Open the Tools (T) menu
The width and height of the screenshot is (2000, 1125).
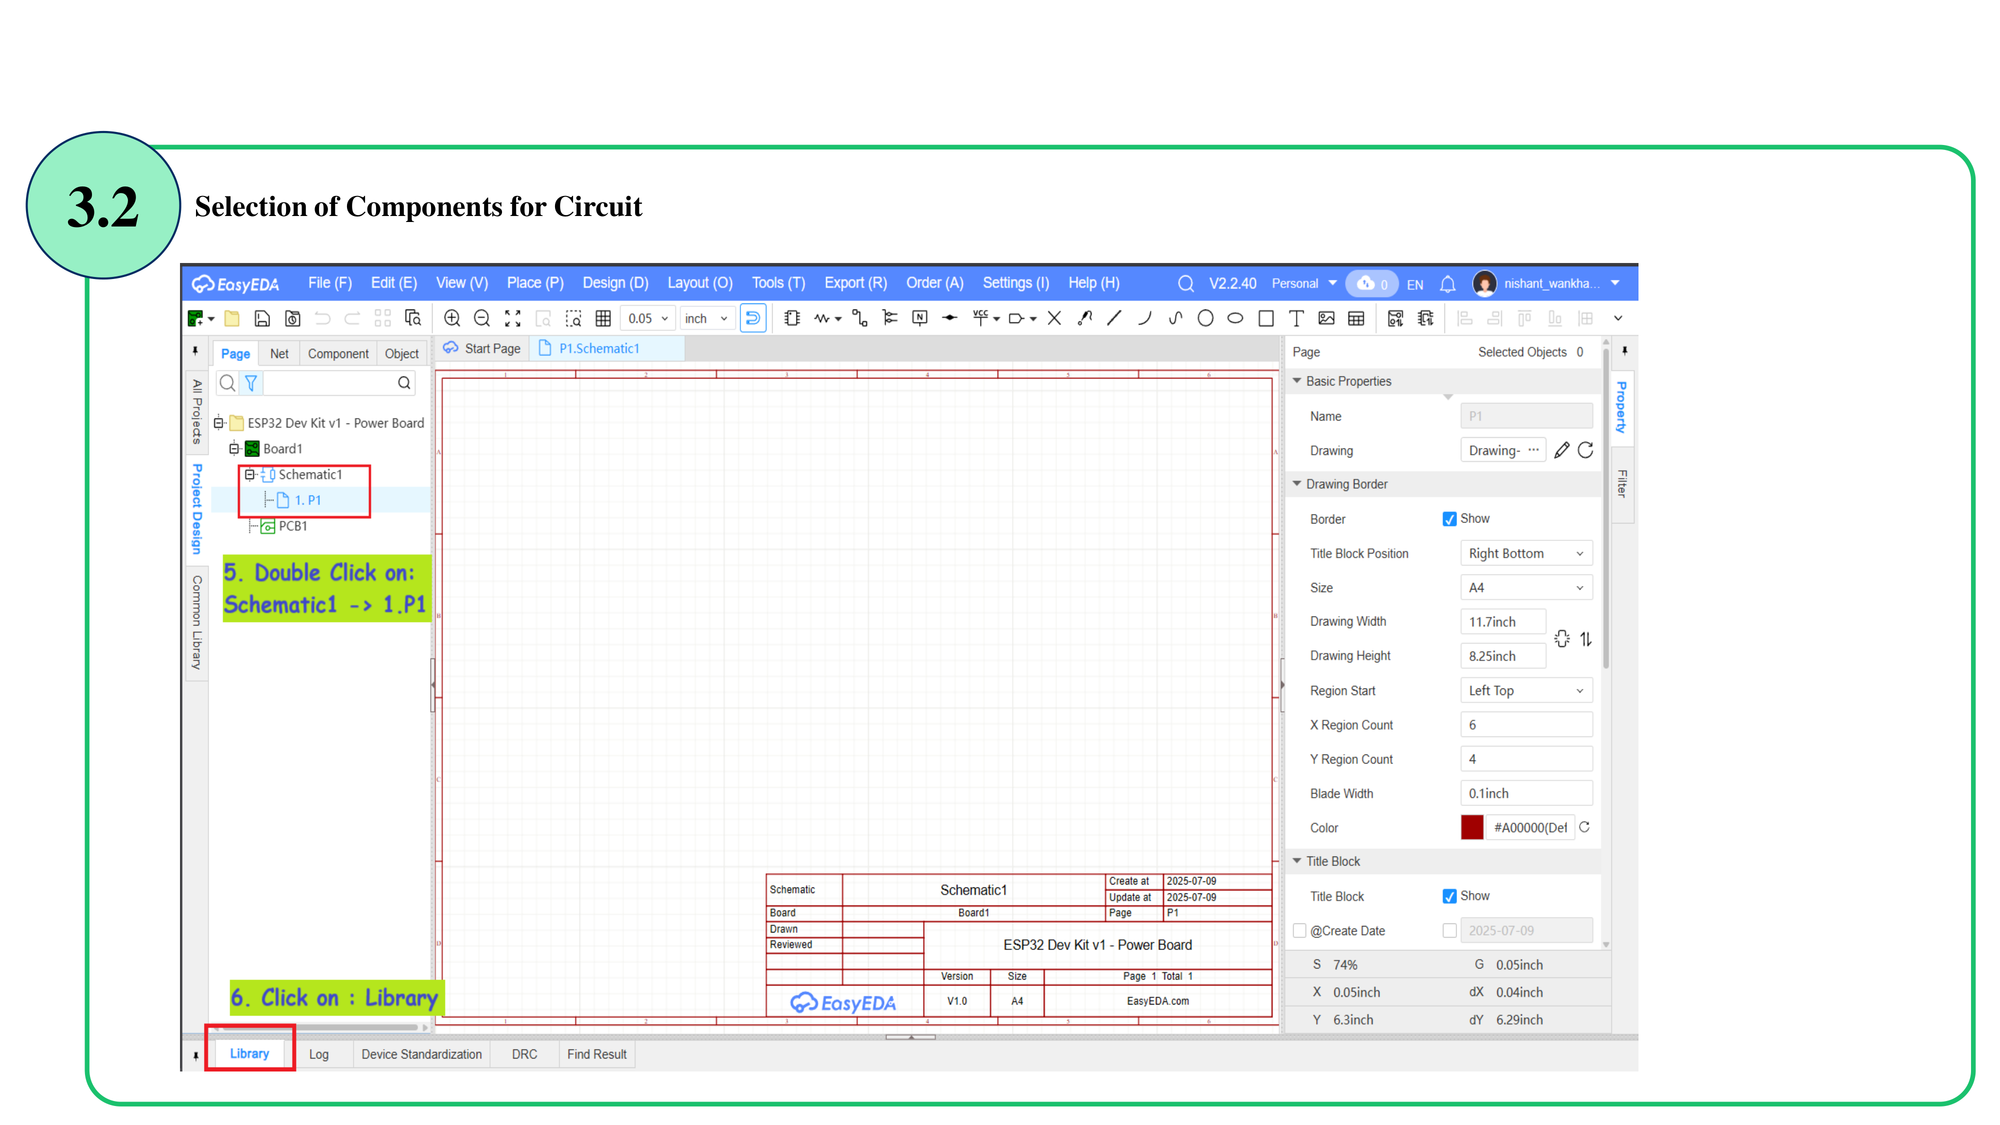tap(778, 283)
